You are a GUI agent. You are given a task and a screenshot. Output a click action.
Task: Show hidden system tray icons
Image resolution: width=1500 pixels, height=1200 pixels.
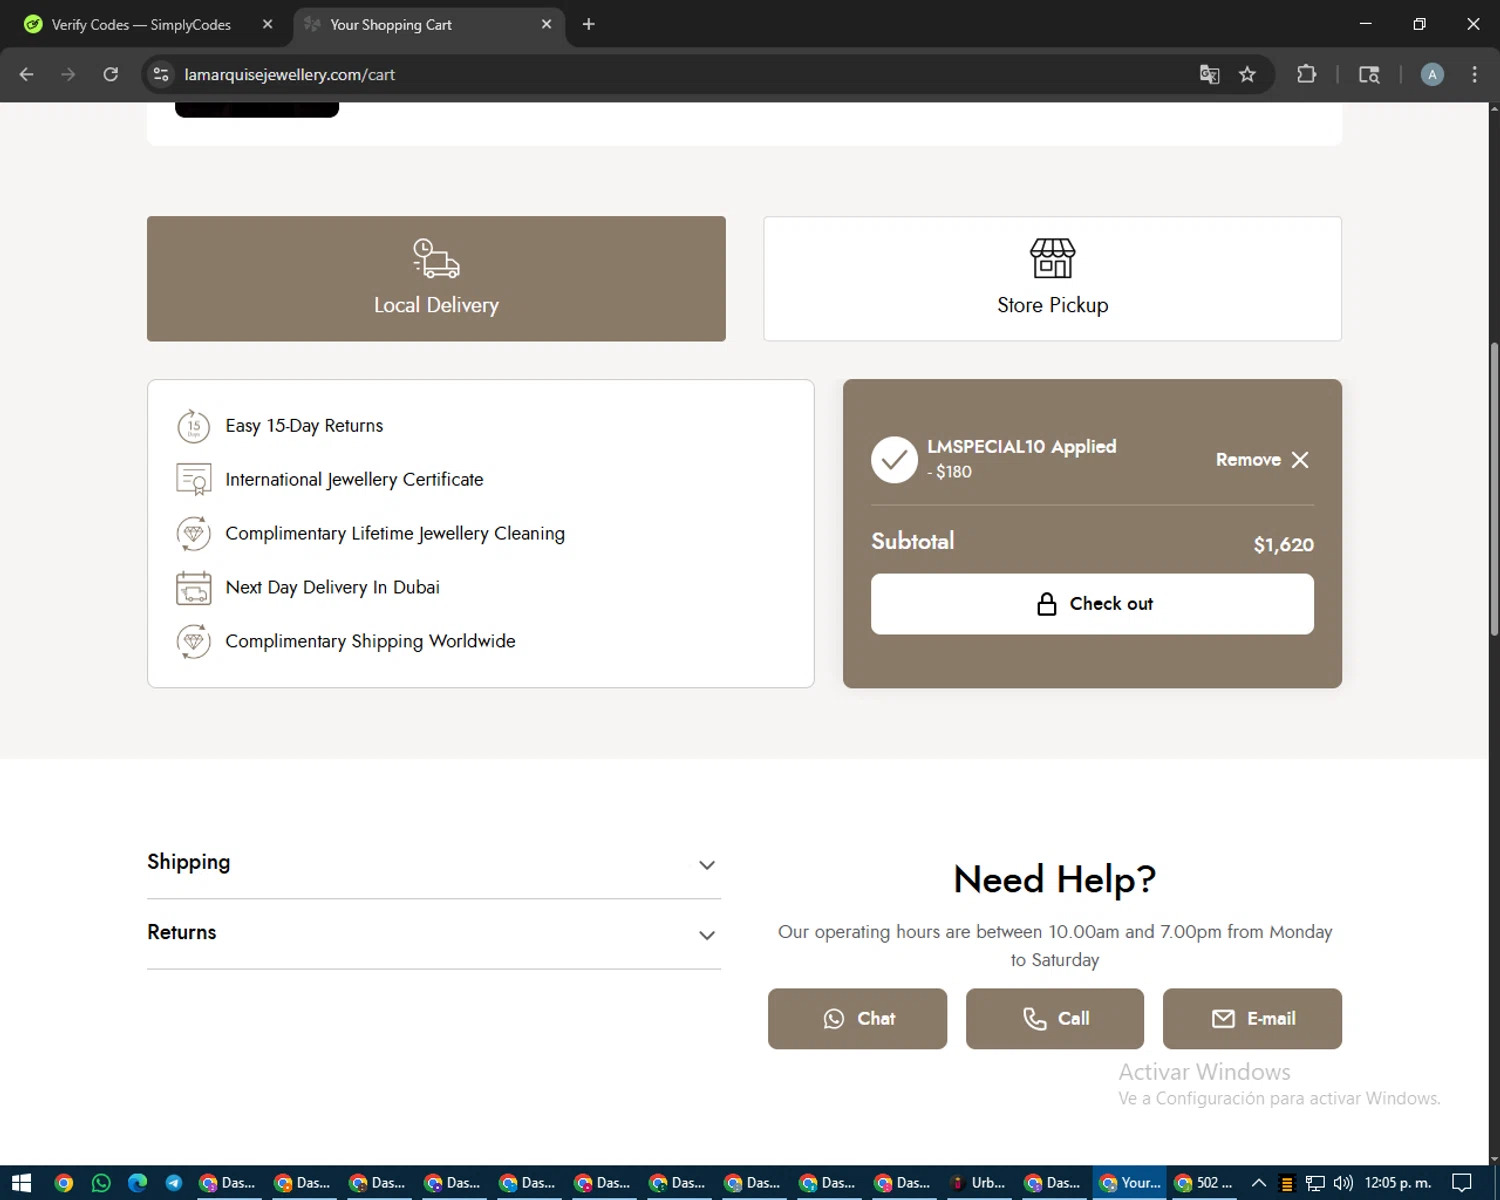click(1259, 1183)
